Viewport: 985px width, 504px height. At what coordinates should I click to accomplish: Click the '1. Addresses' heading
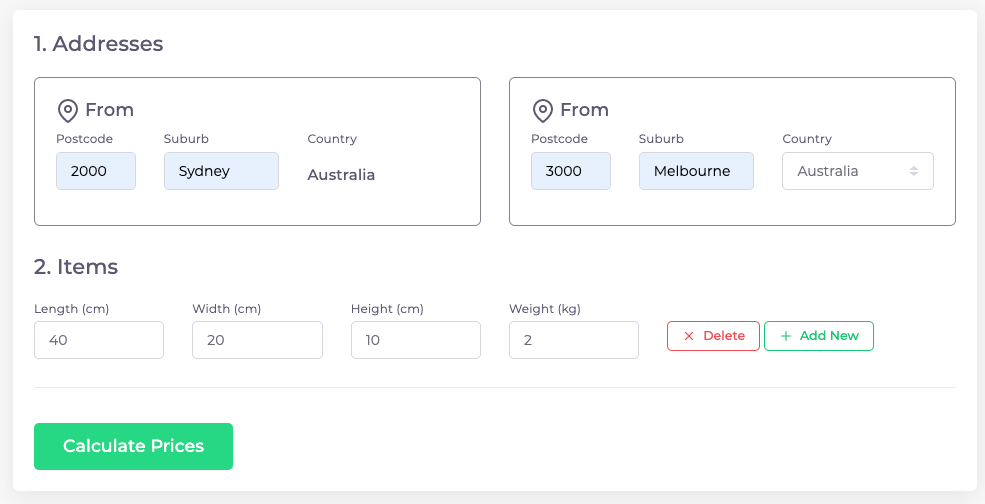[x=99, y=44]
